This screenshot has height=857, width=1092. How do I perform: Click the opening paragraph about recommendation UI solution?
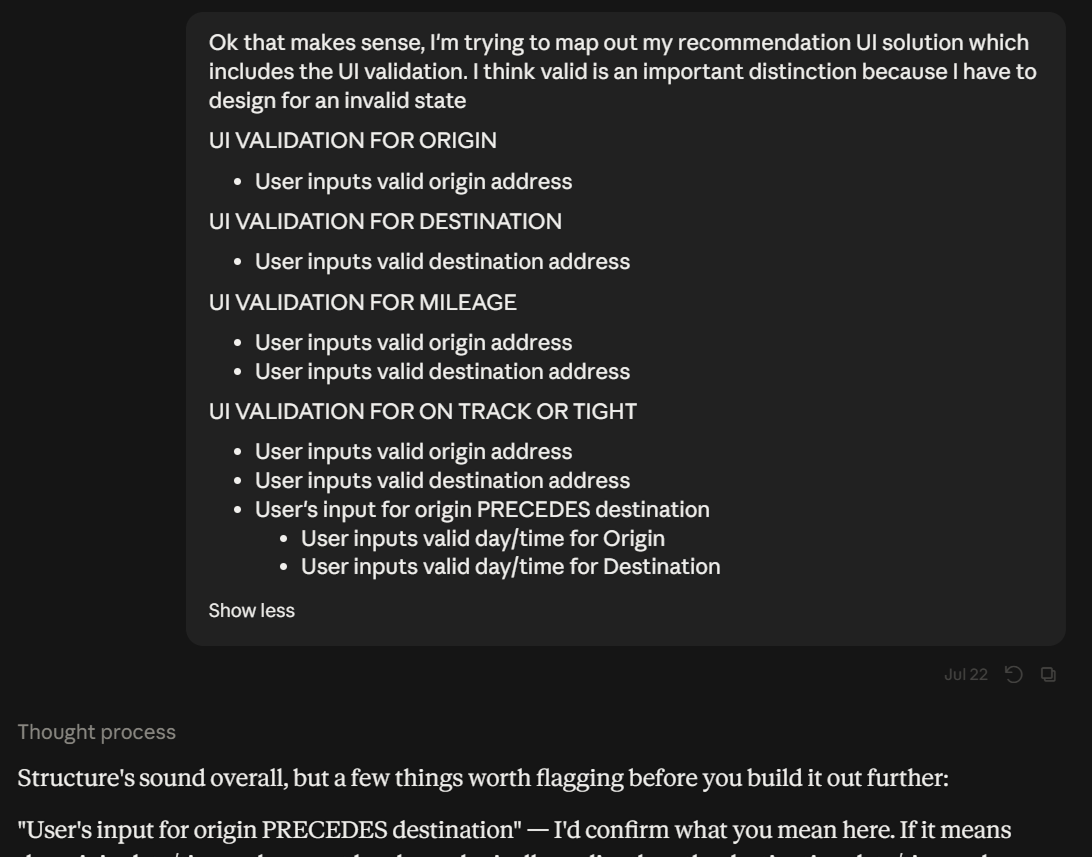(623, 71)
